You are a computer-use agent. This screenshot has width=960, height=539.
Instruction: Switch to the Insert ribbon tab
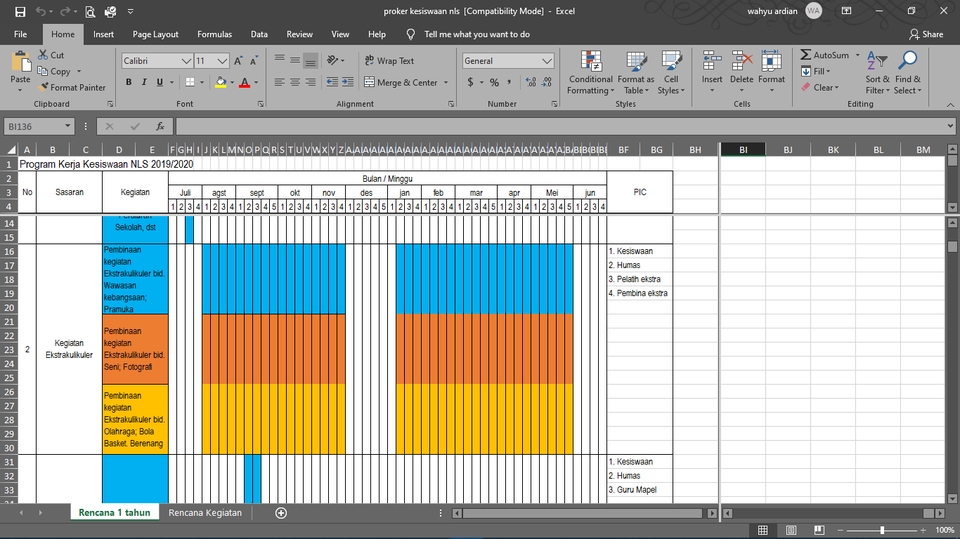(103, 34)
